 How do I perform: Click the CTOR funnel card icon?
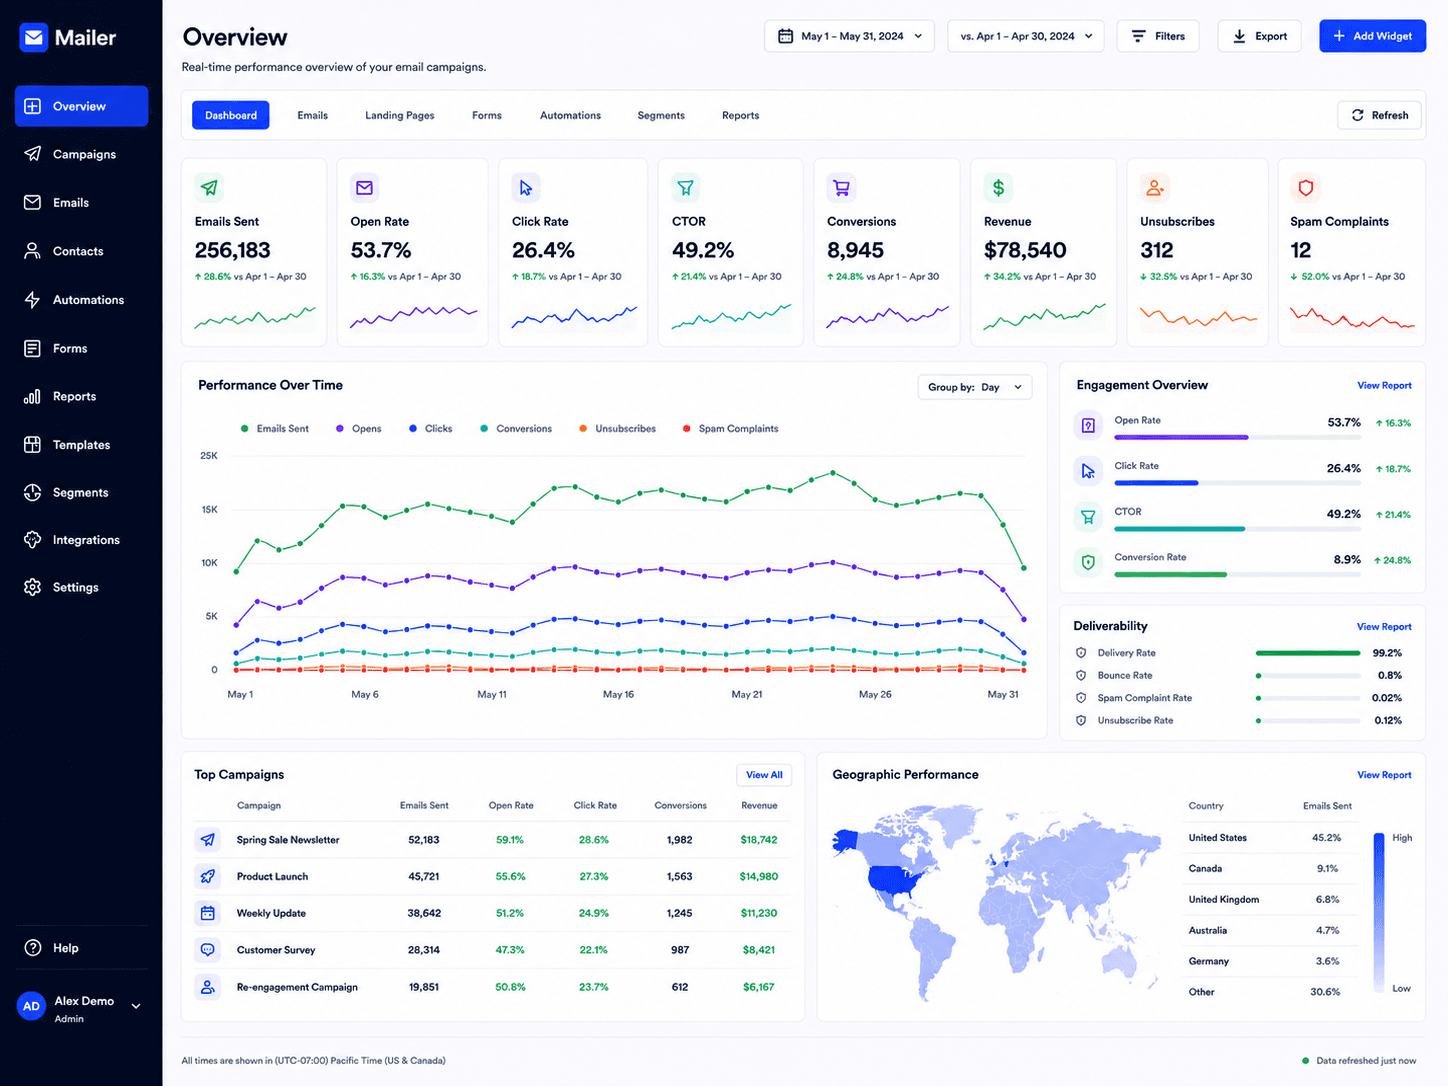pos(686,187)
